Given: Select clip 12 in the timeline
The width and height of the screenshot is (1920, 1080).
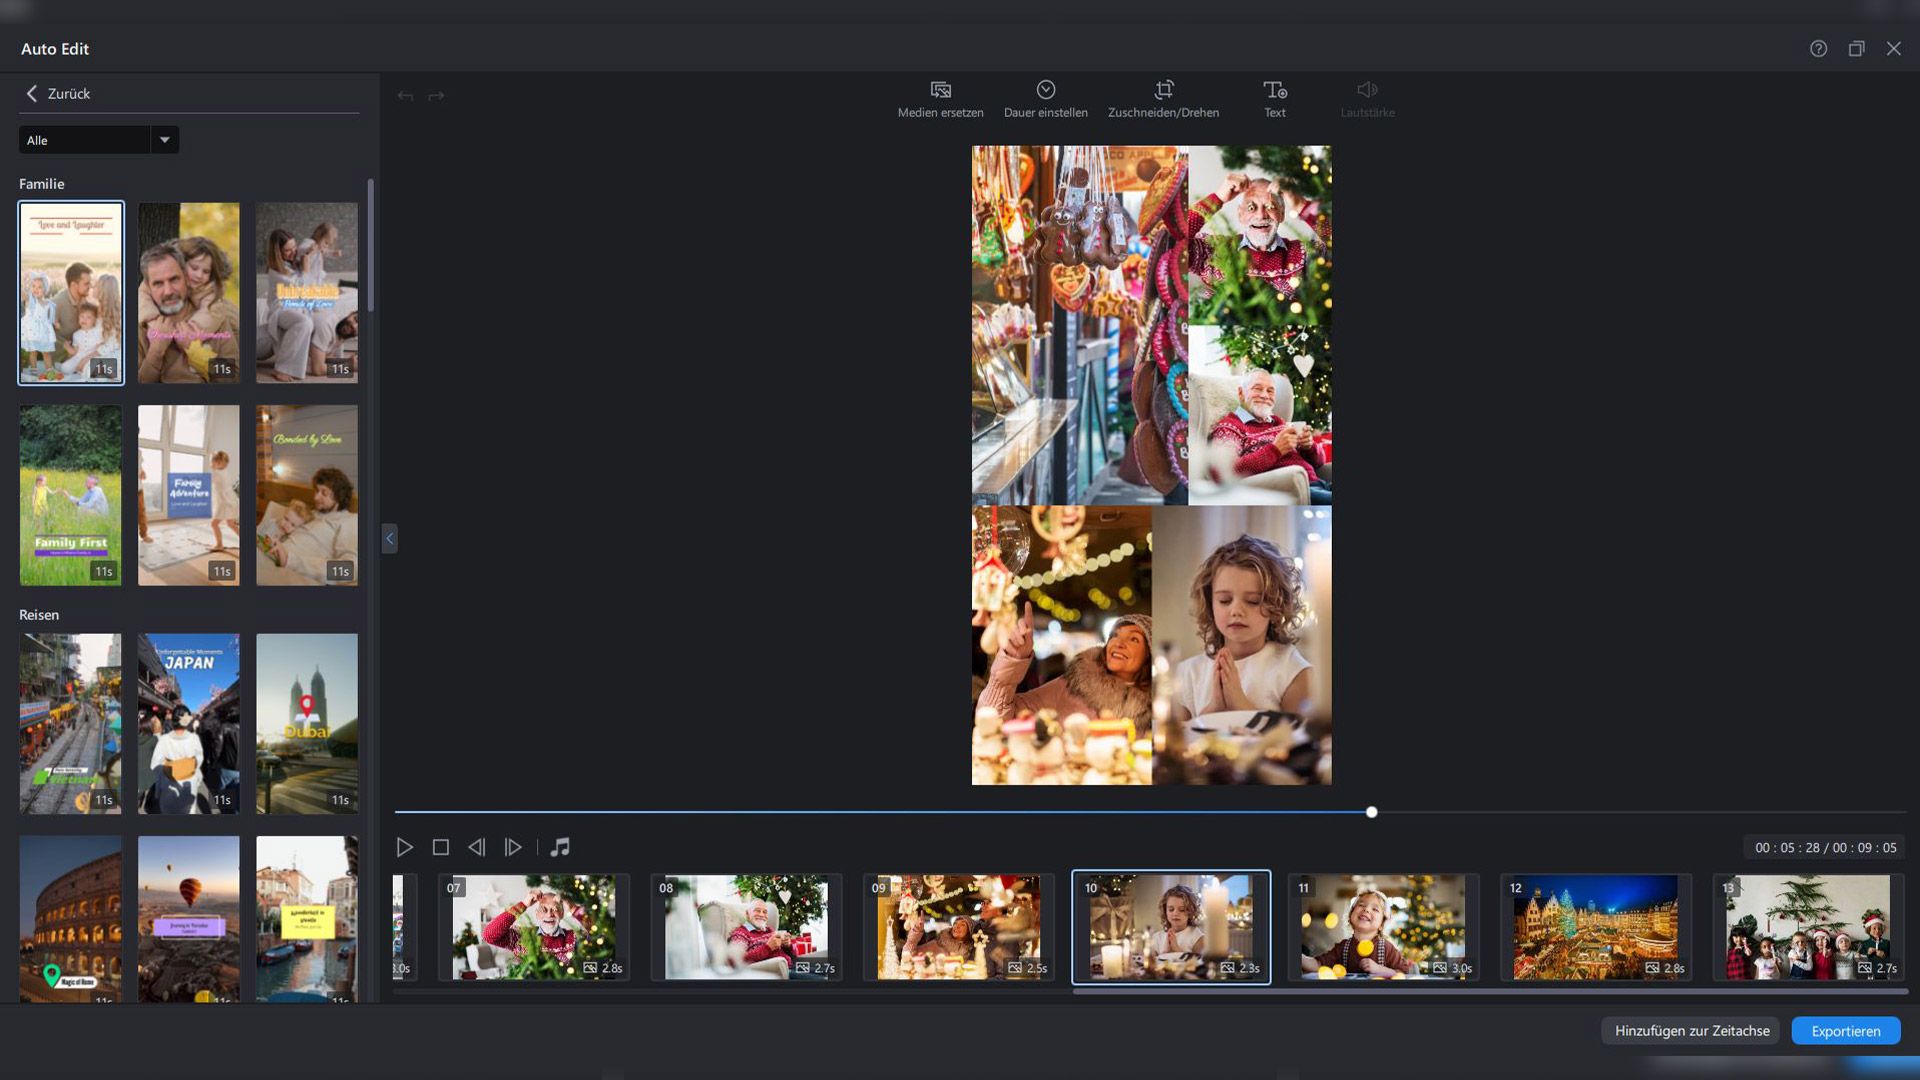Looking at the screenshot, I should 1595,927.
